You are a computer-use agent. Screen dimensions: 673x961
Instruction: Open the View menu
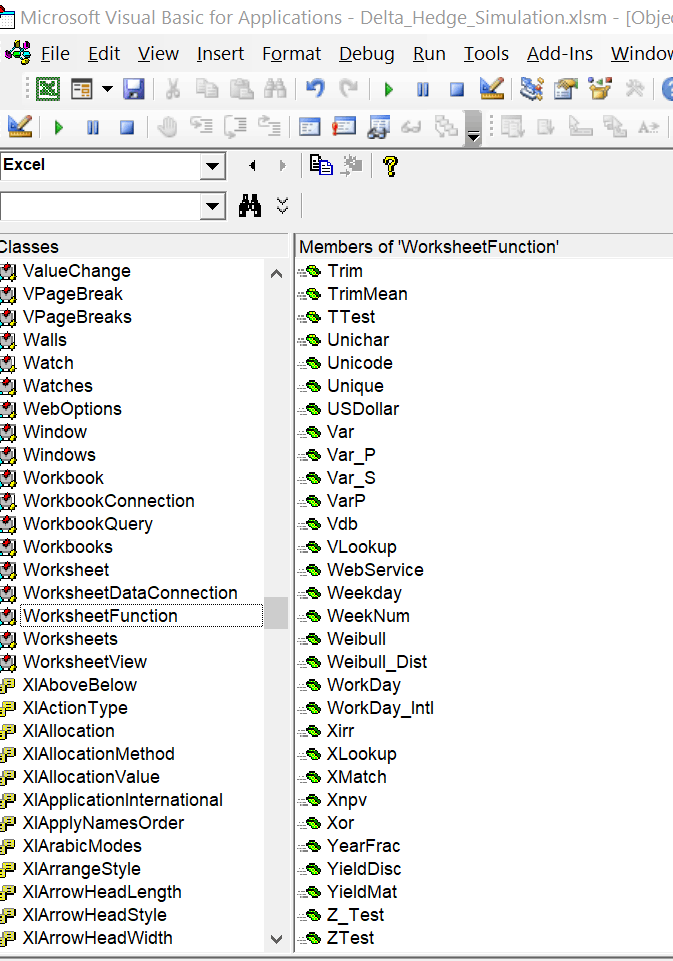click(158, 54)
